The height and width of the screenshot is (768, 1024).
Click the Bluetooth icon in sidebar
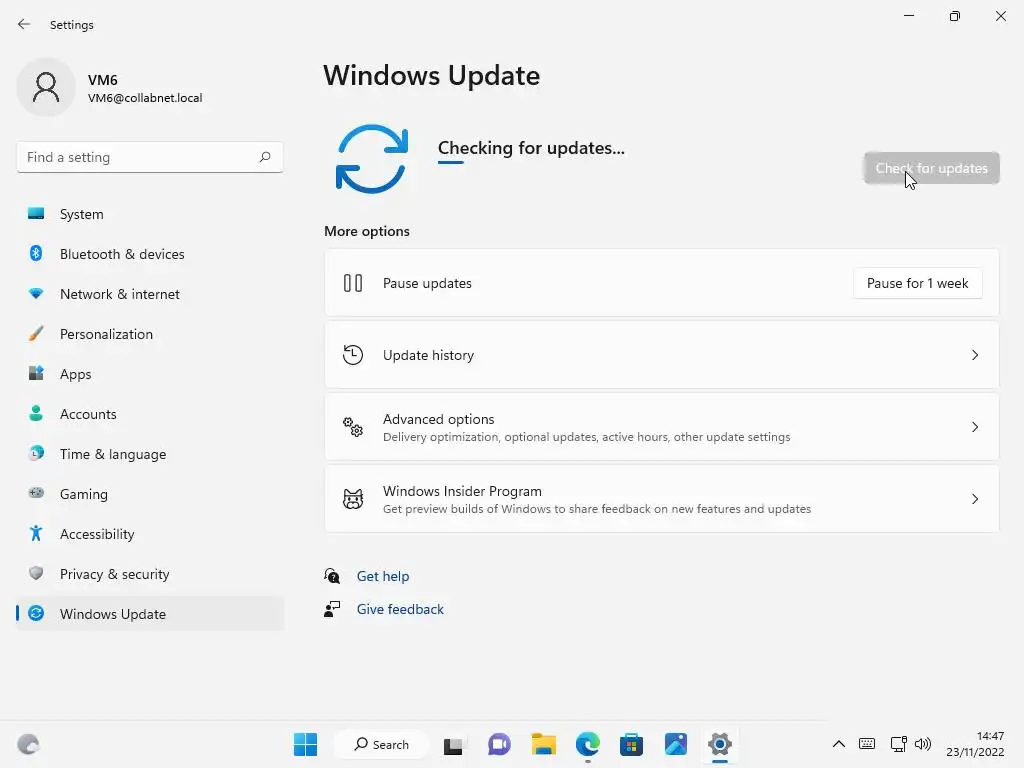[x=36, y=253]
